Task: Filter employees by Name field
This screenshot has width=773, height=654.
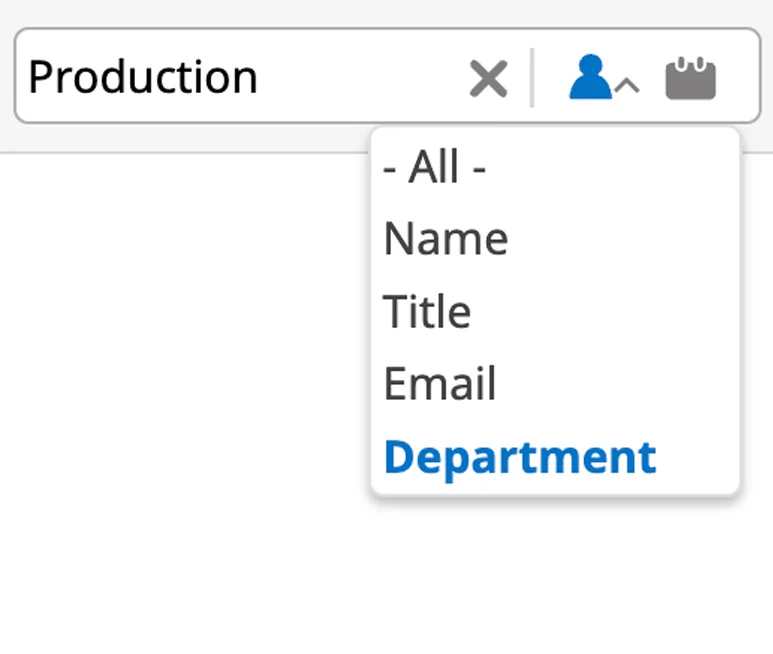Action: click(446, 239)
